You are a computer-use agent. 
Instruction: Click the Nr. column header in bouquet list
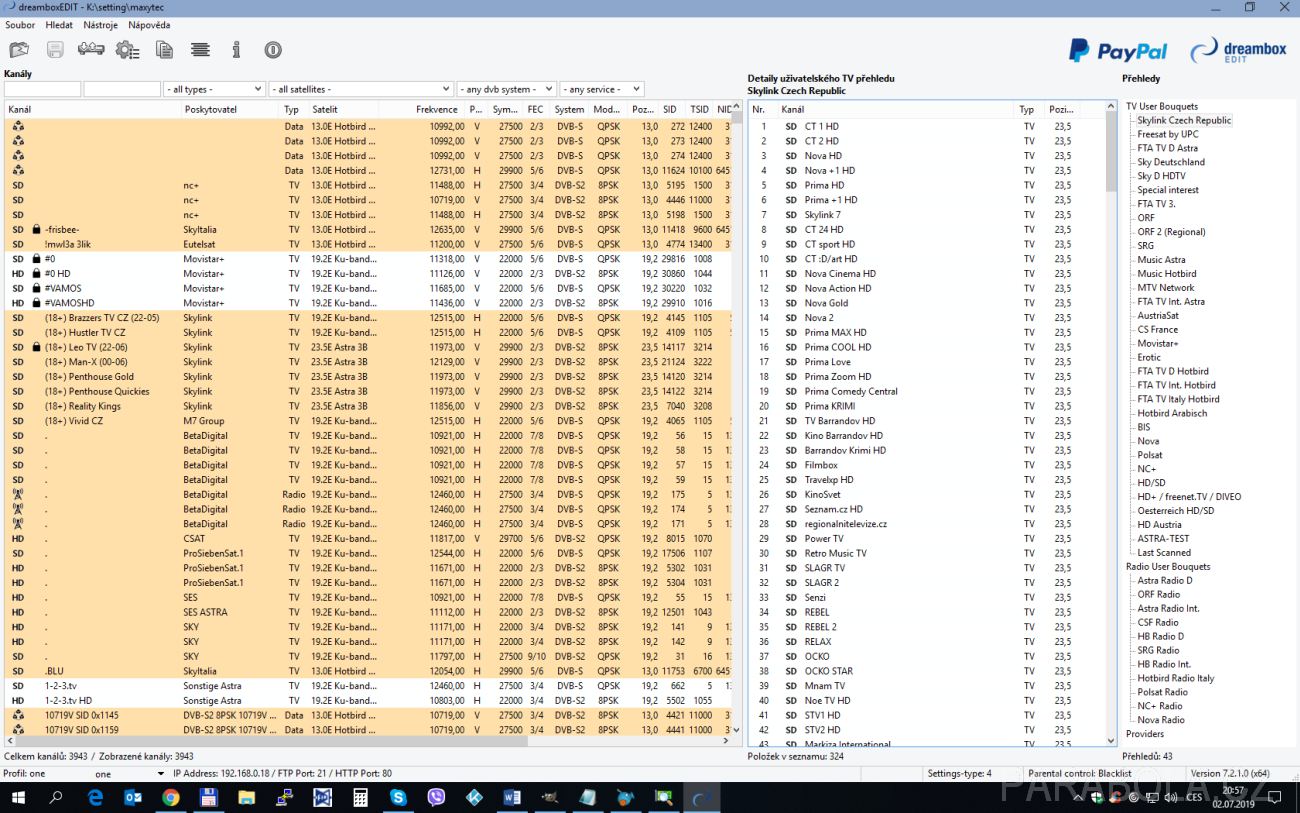tap(763, 110)
